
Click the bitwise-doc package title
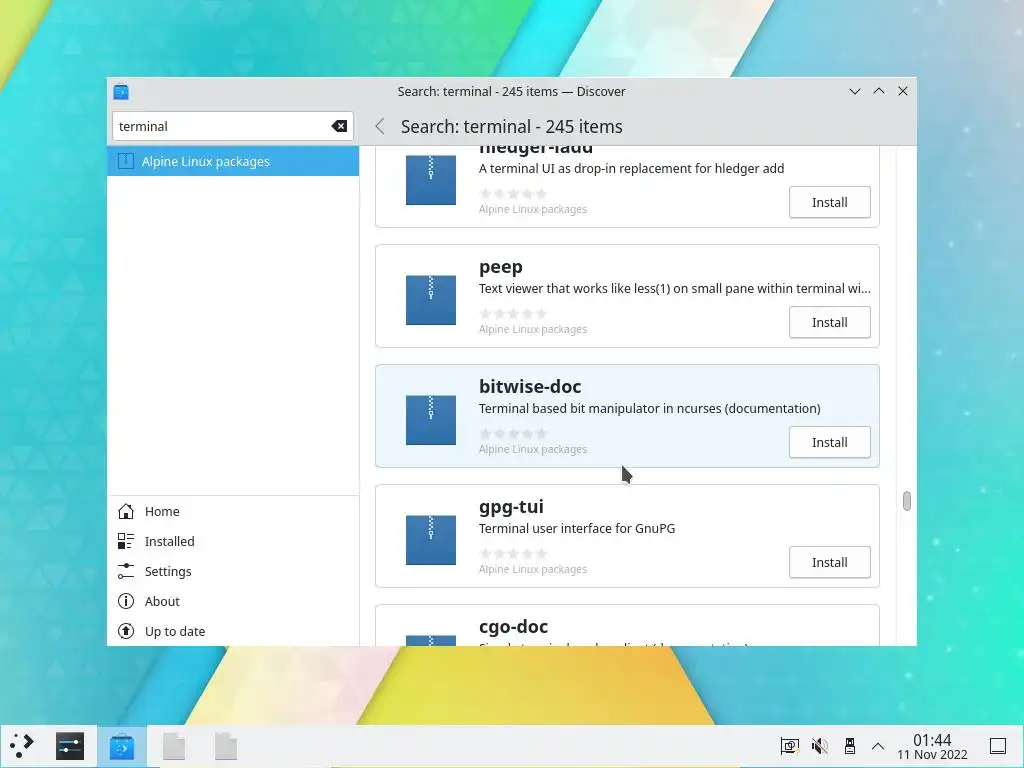(530, 387)
